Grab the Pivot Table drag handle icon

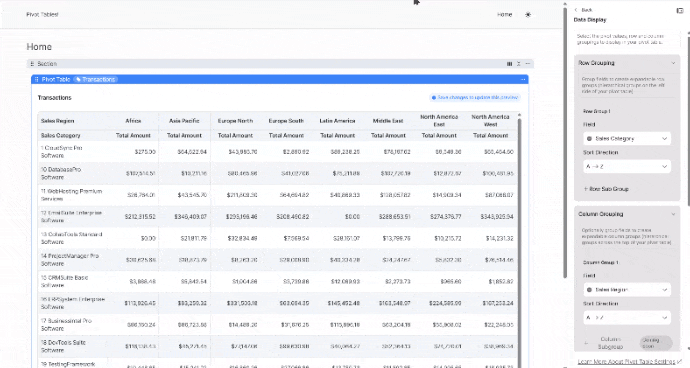click(37, 79)
